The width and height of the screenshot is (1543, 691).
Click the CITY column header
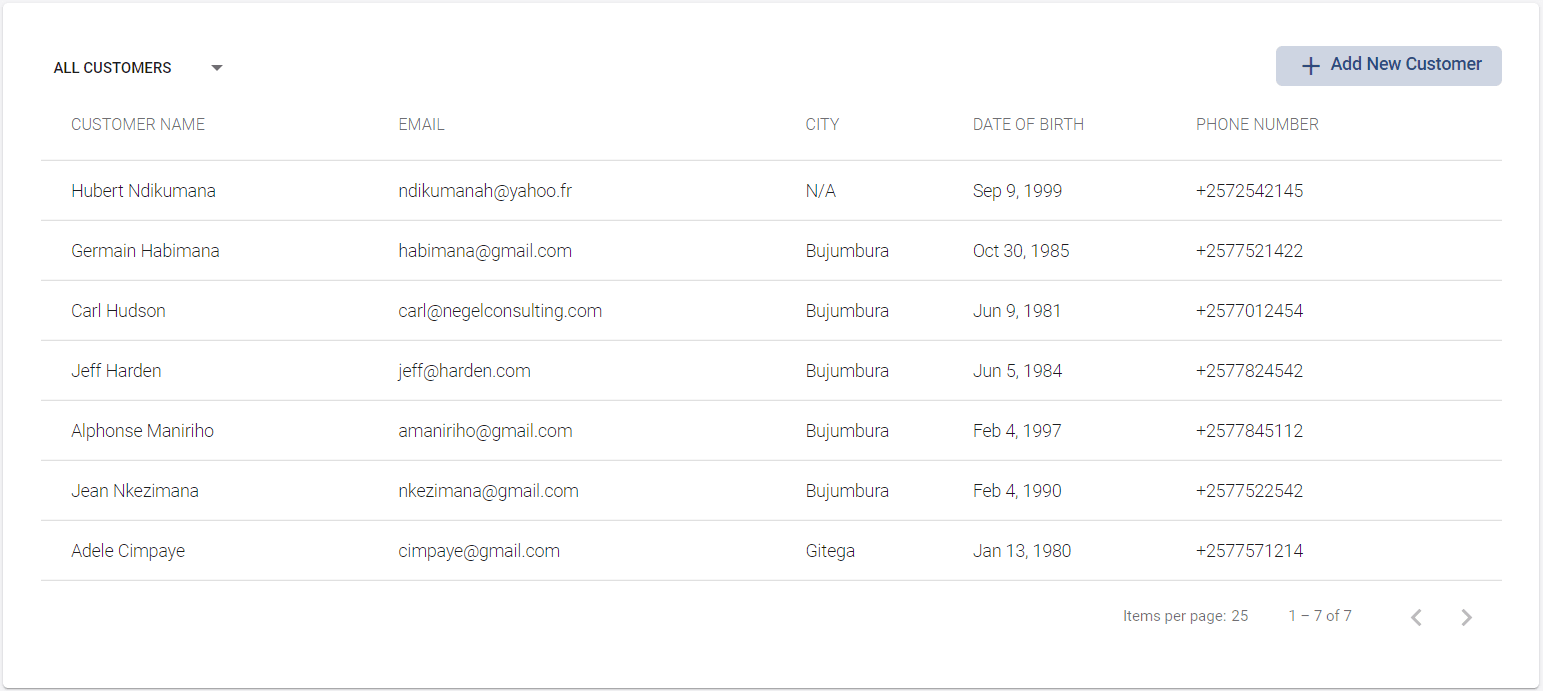tap(822, 125)
